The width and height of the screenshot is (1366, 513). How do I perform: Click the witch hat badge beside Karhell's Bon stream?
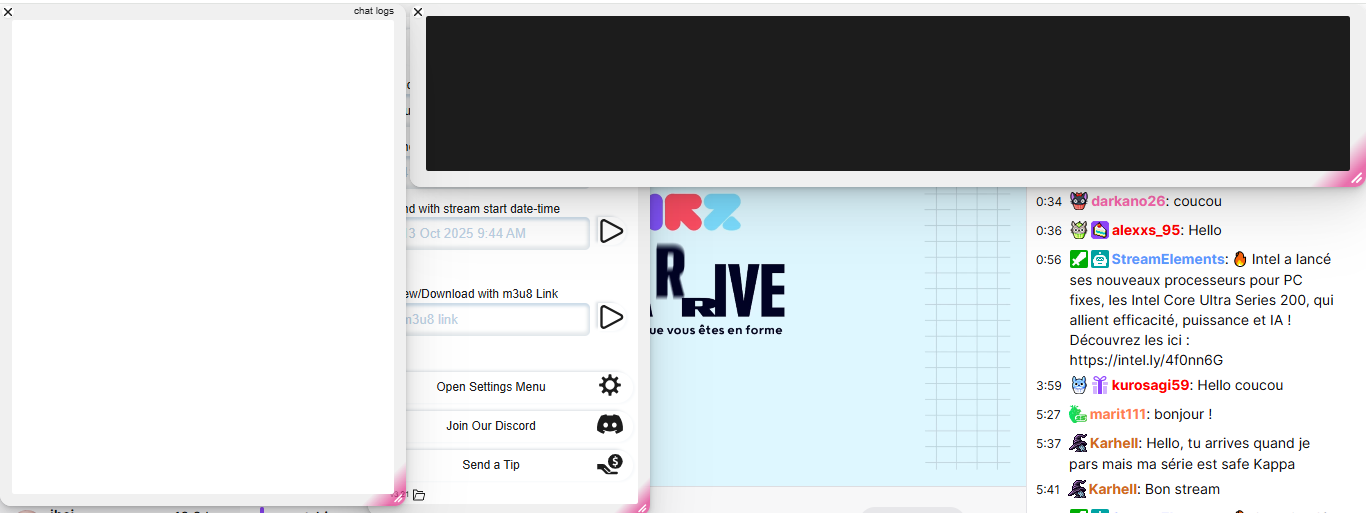pyautogui.click(x=1077, y=489)
